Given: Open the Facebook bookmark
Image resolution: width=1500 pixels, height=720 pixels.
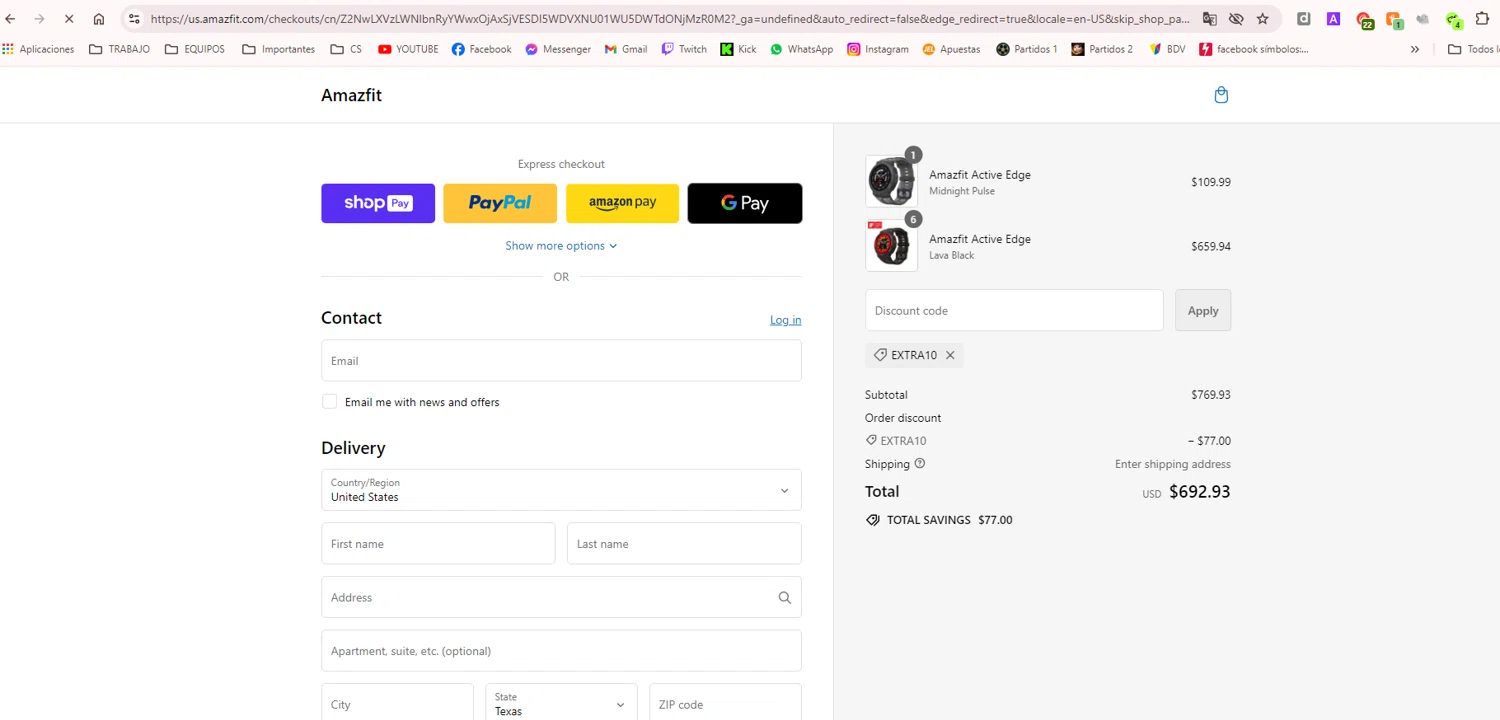Looking at the screenshot, I should pyautogui.click(x=481, y=49).
